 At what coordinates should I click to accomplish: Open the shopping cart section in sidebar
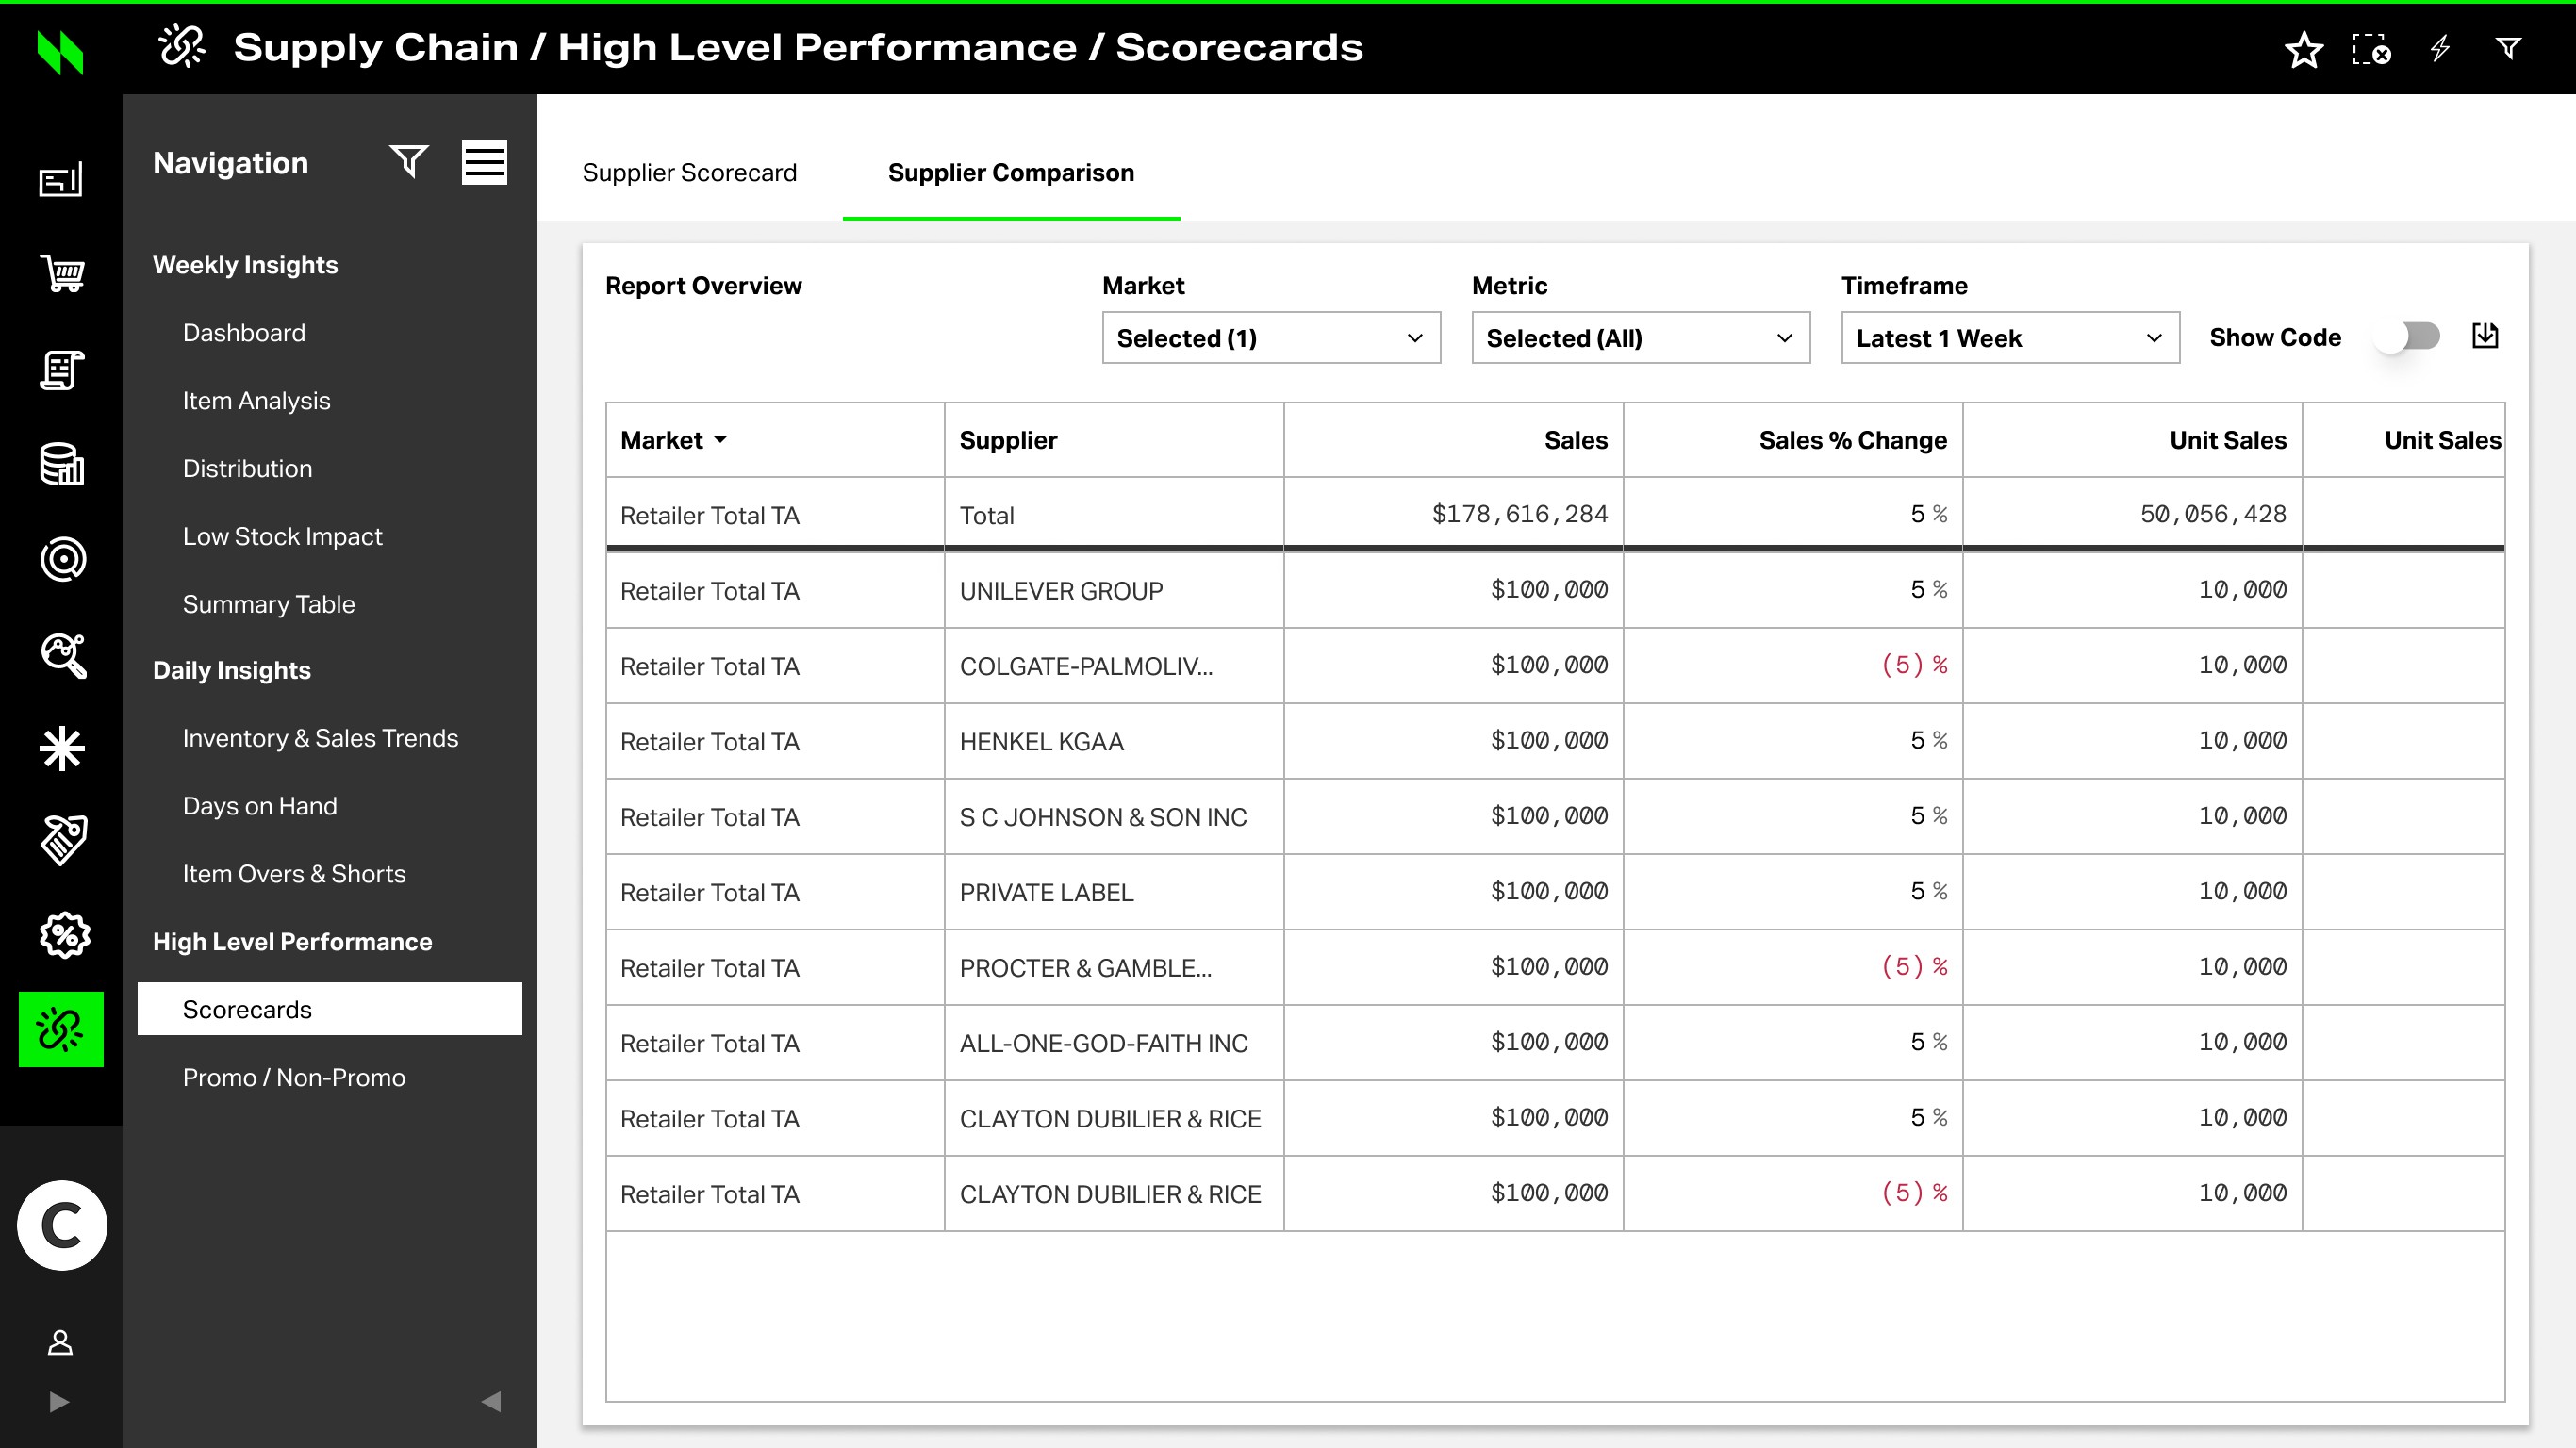coord(62,273)
